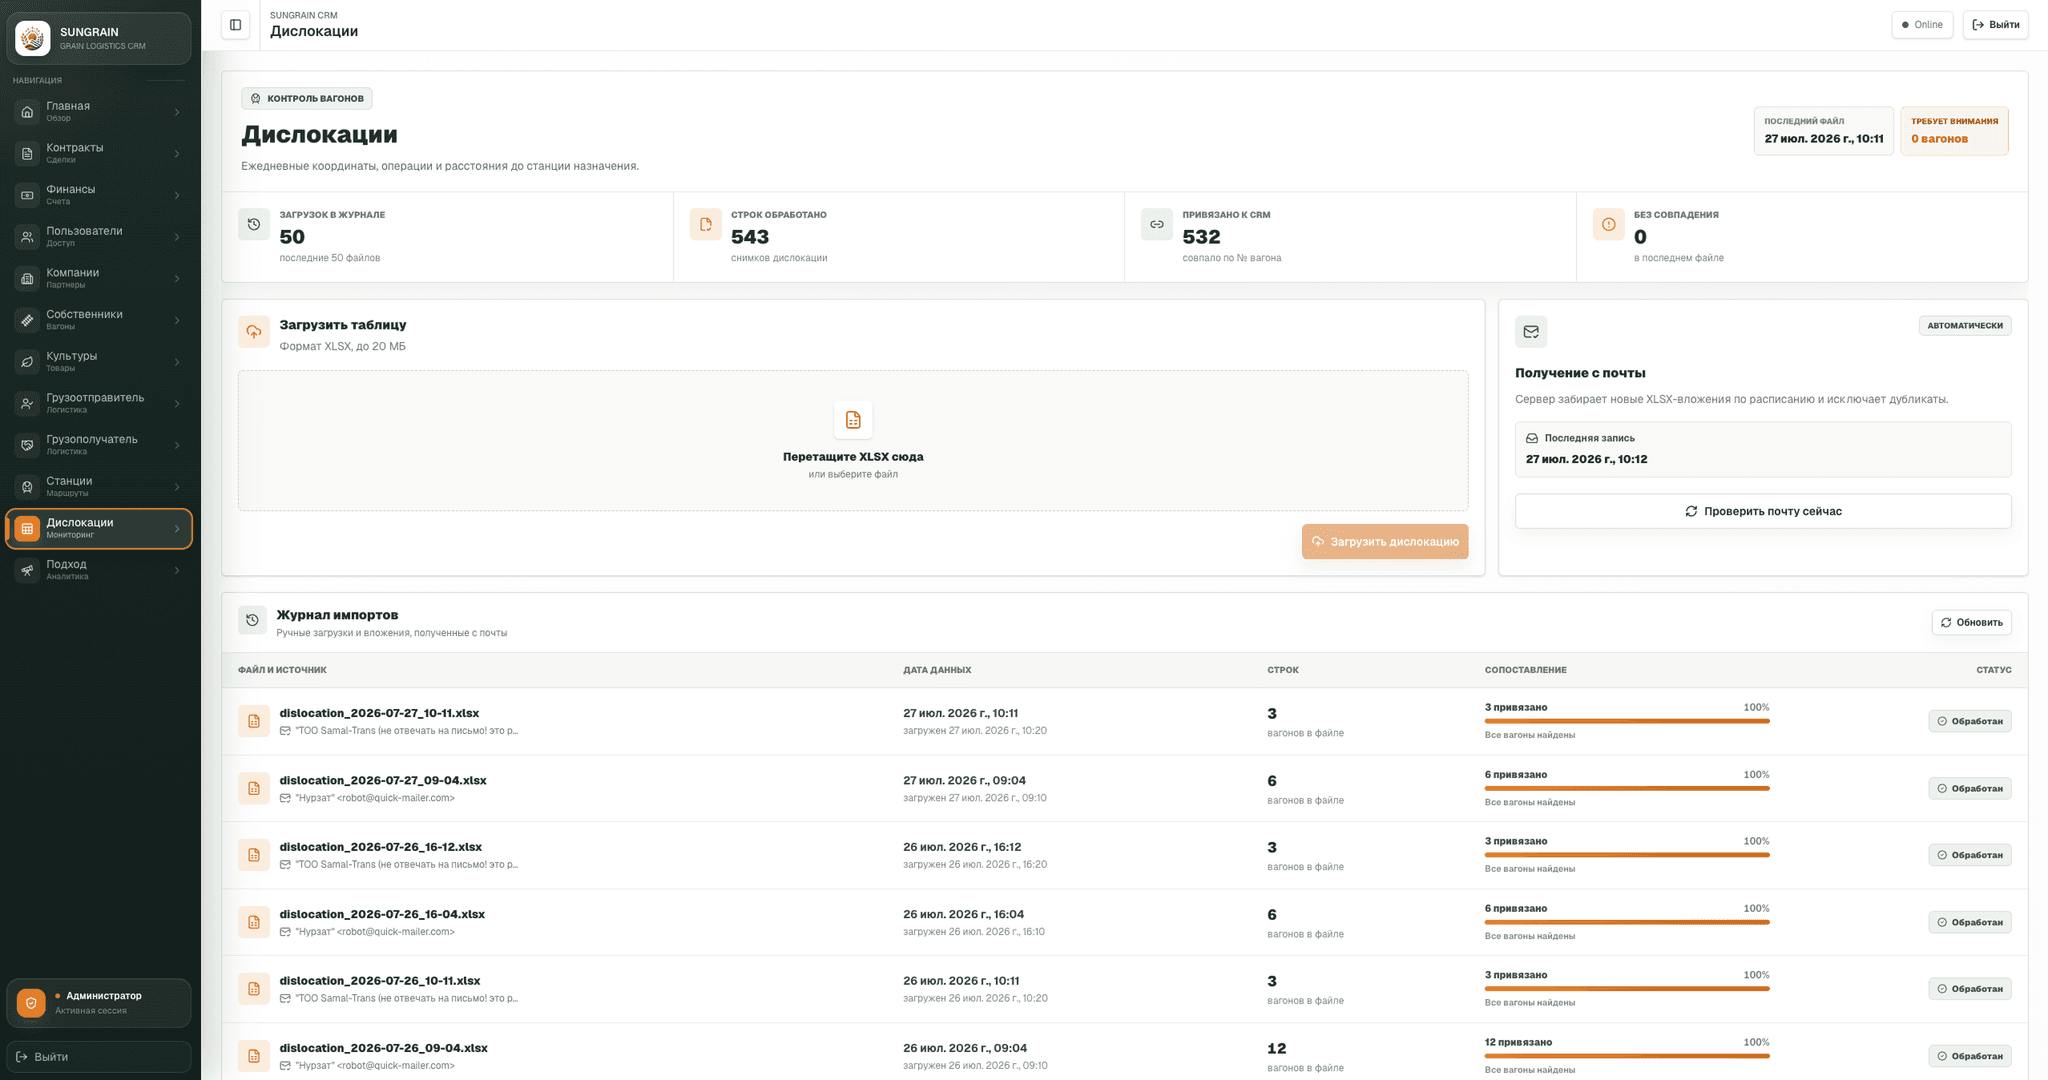Expand the Станции chevron
The height and width of the screenshot is (1080, 2048).
(x=177, y=487)
